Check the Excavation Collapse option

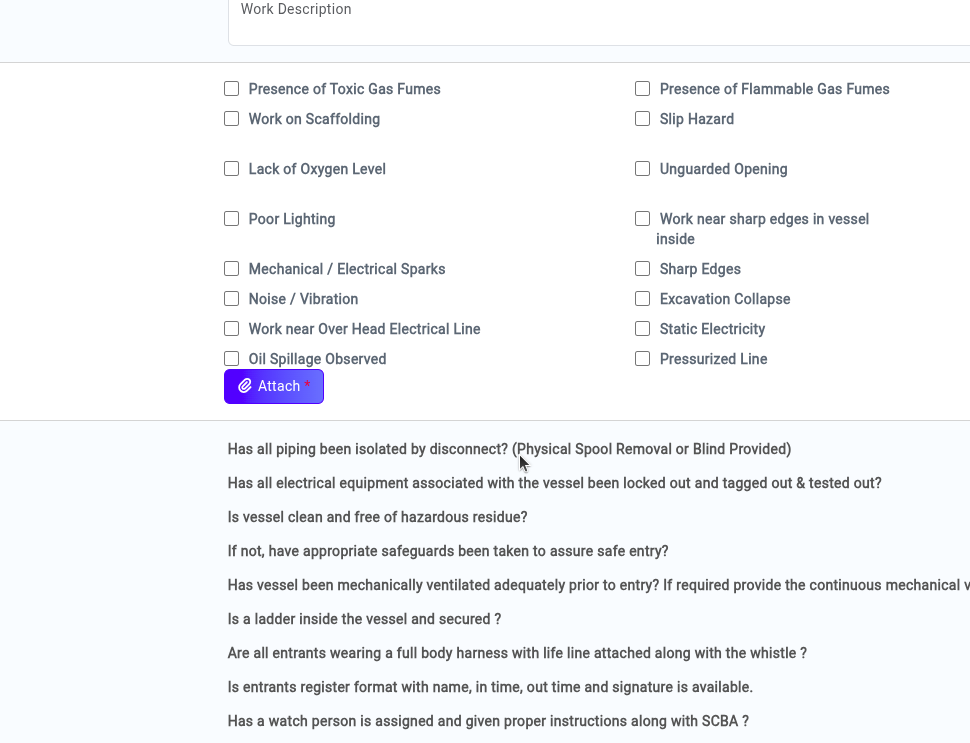[x=643, y=299]
